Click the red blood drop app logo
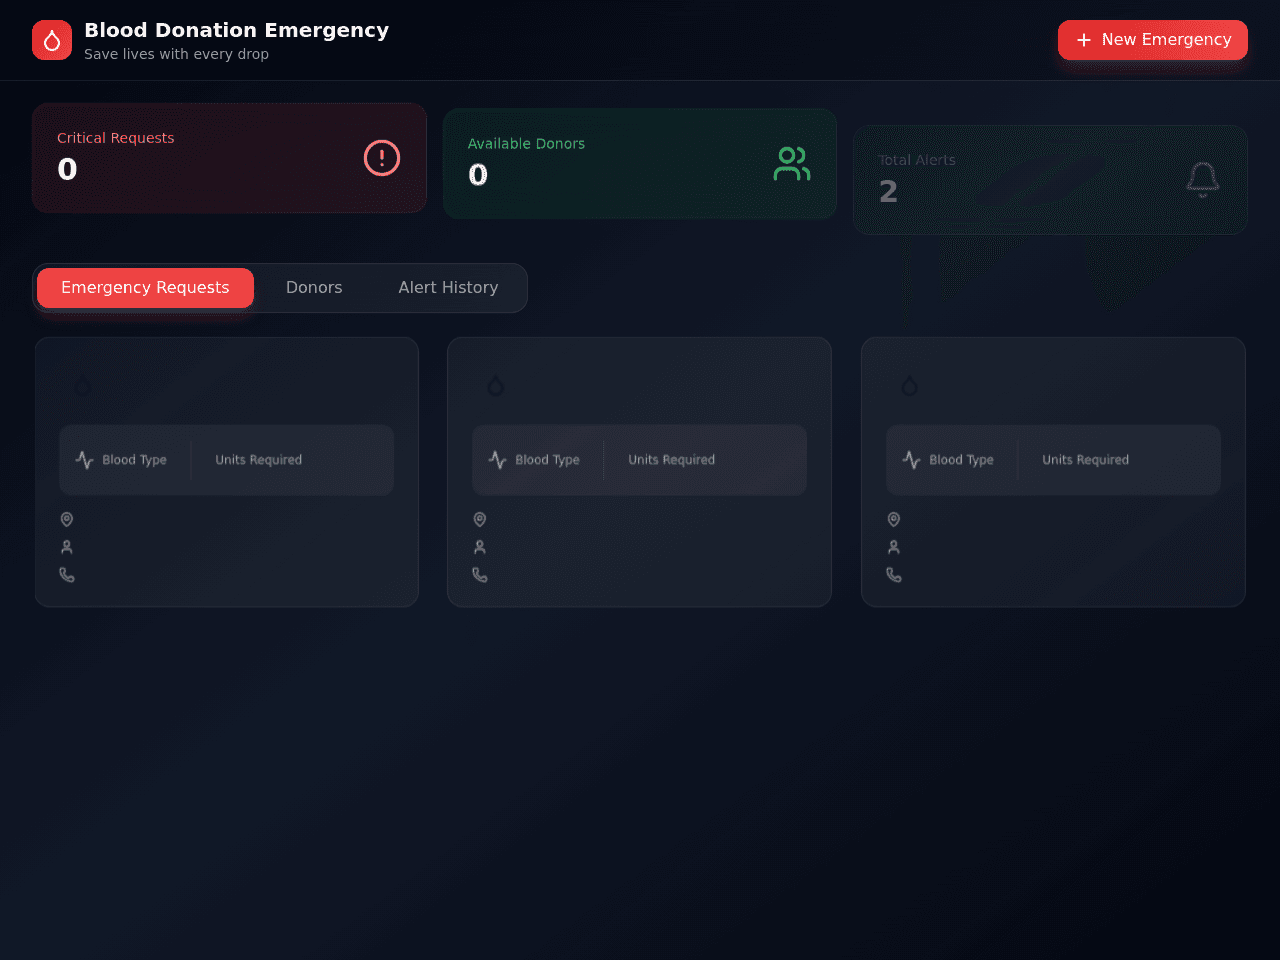 point(52,40)
